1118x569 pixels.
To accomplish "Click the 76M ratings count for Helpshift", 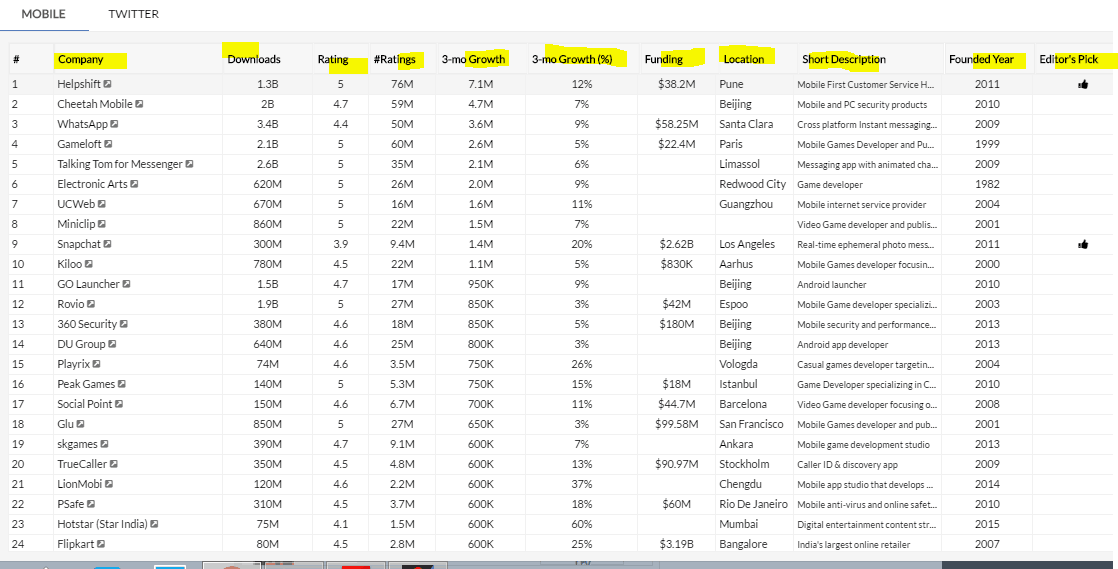I will [x=402, y=84].
